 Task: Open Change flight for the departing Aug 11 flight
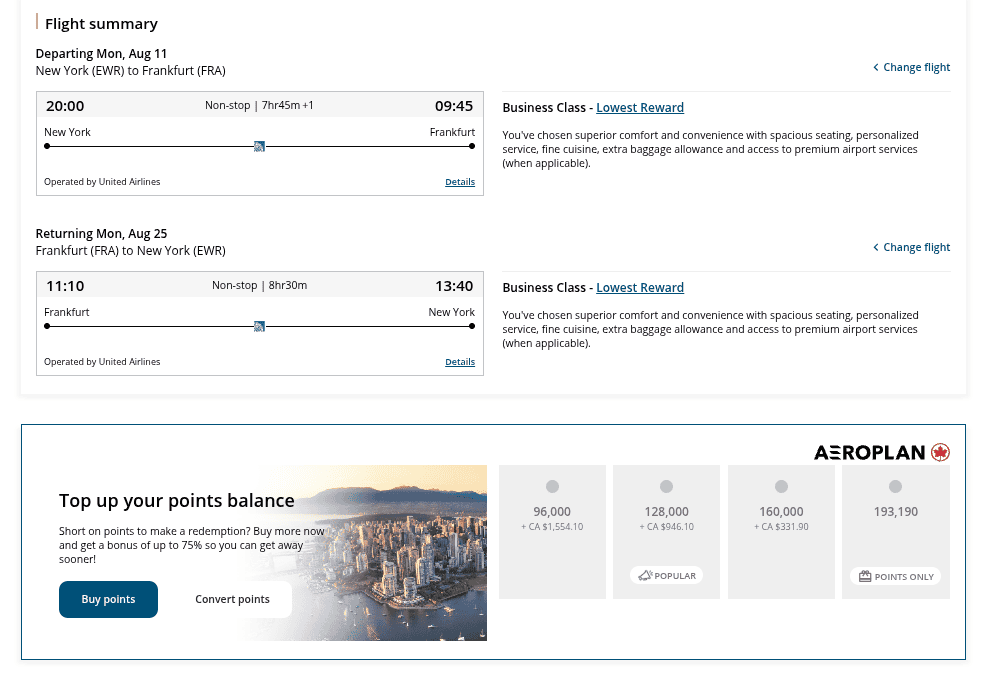point(911,67)
